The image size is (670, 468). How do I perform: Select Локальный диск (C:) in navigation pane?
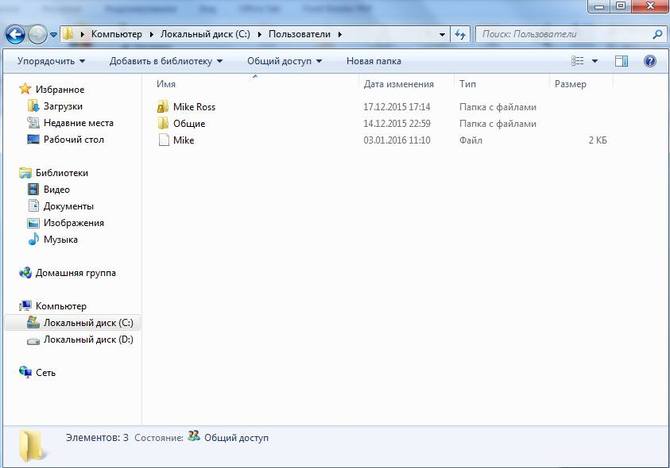pos(88,323)
